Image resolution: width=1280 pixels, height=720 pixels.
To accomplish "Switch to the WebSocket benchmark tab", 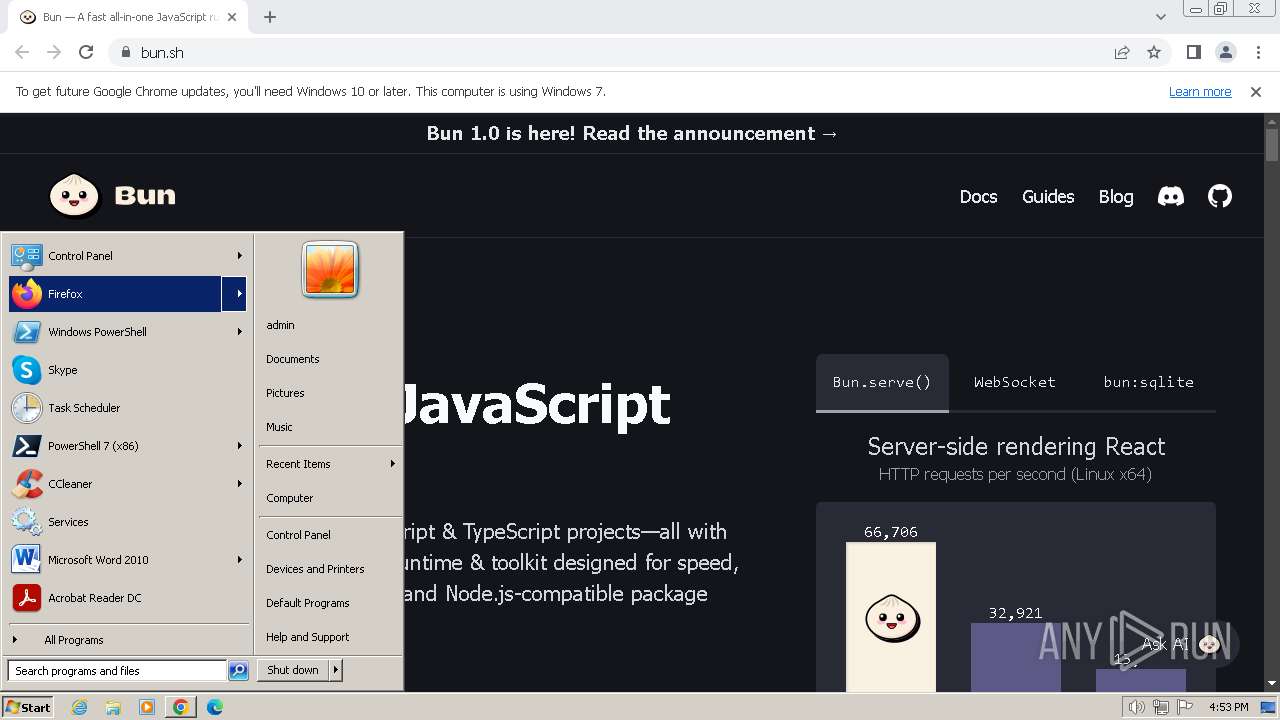I will (x=1015, y=382).
